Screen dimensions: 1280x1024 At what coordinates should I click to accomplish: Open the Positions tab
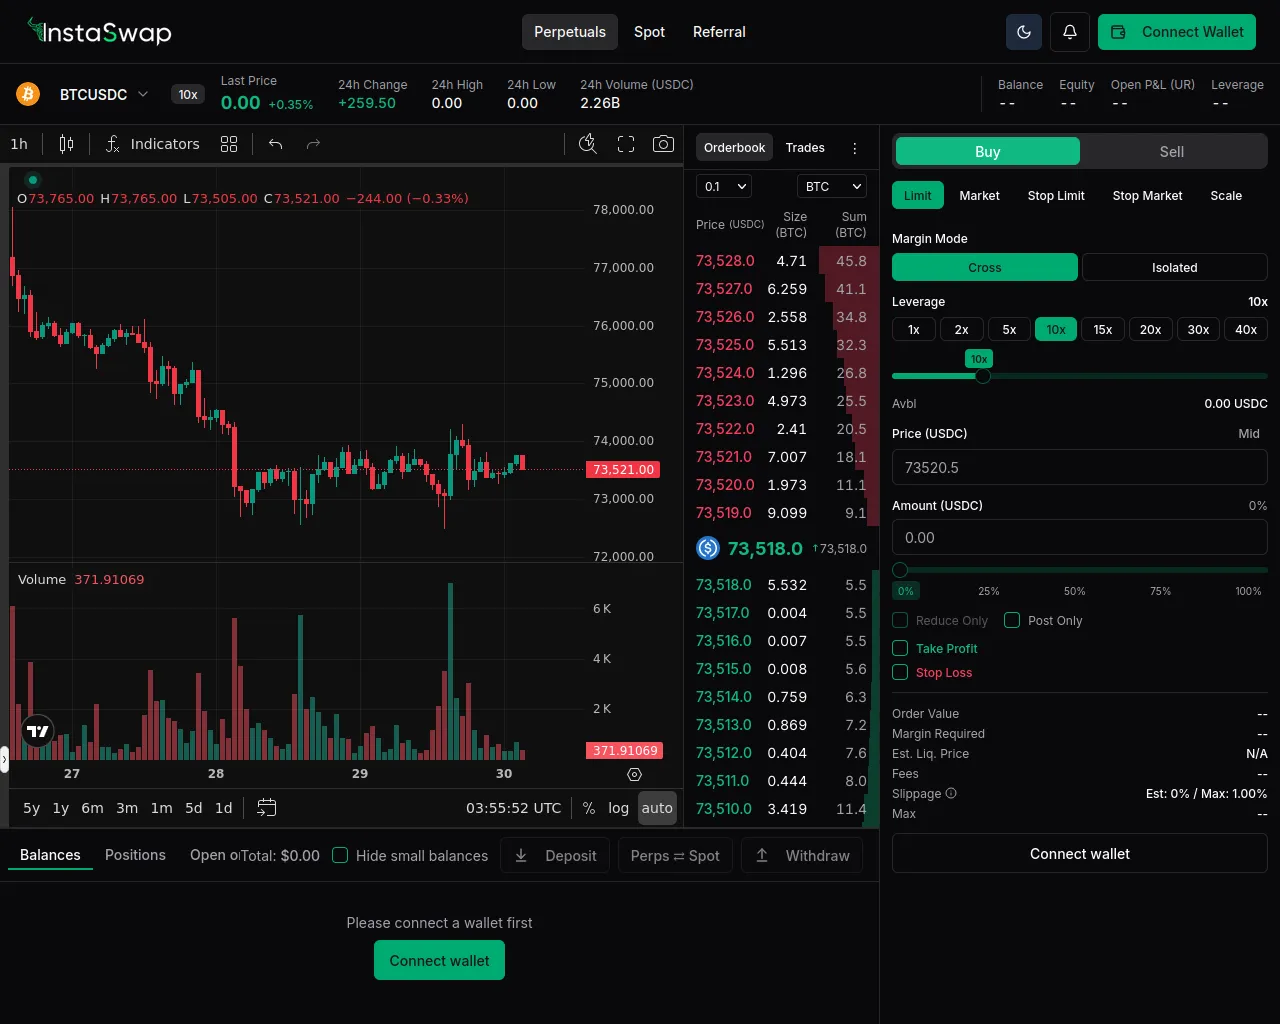click(135, 855)
